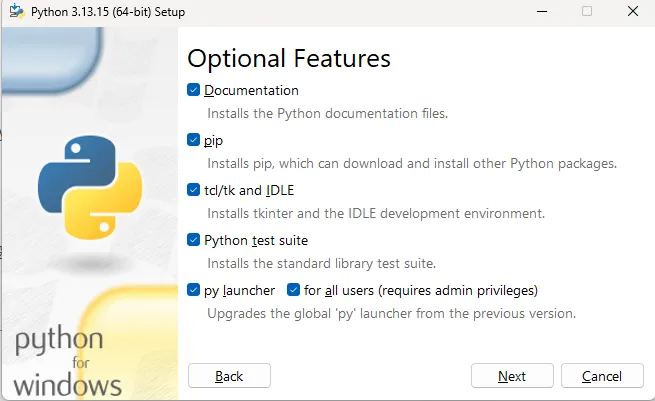Select the pip label text

[213, 141]
